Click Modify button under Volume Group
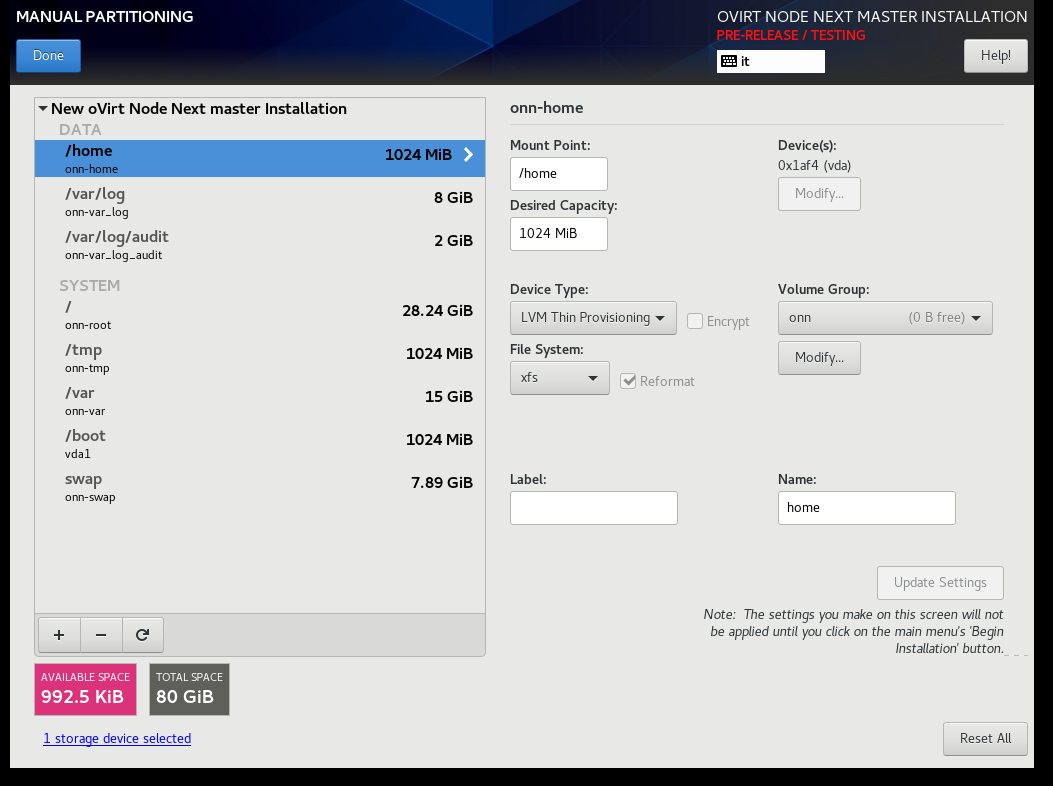The height and width of the screenshot is (786, 1053). 819,357
